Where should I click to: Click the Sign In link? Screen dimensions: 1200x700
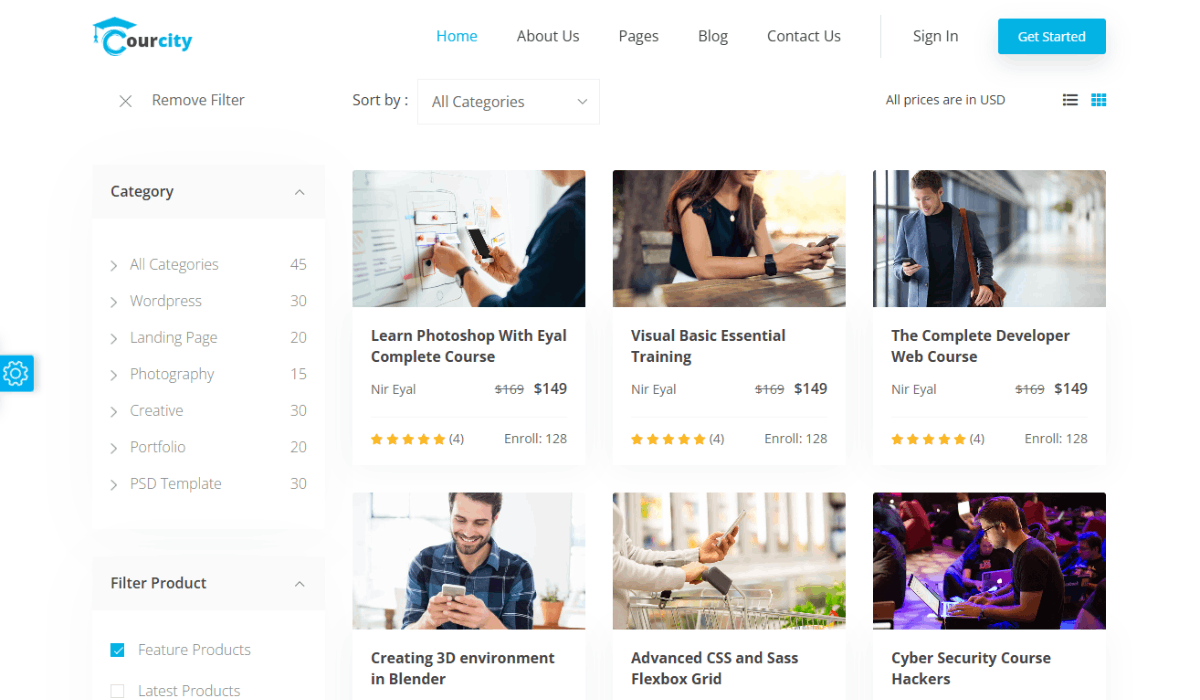coord(935,36)
